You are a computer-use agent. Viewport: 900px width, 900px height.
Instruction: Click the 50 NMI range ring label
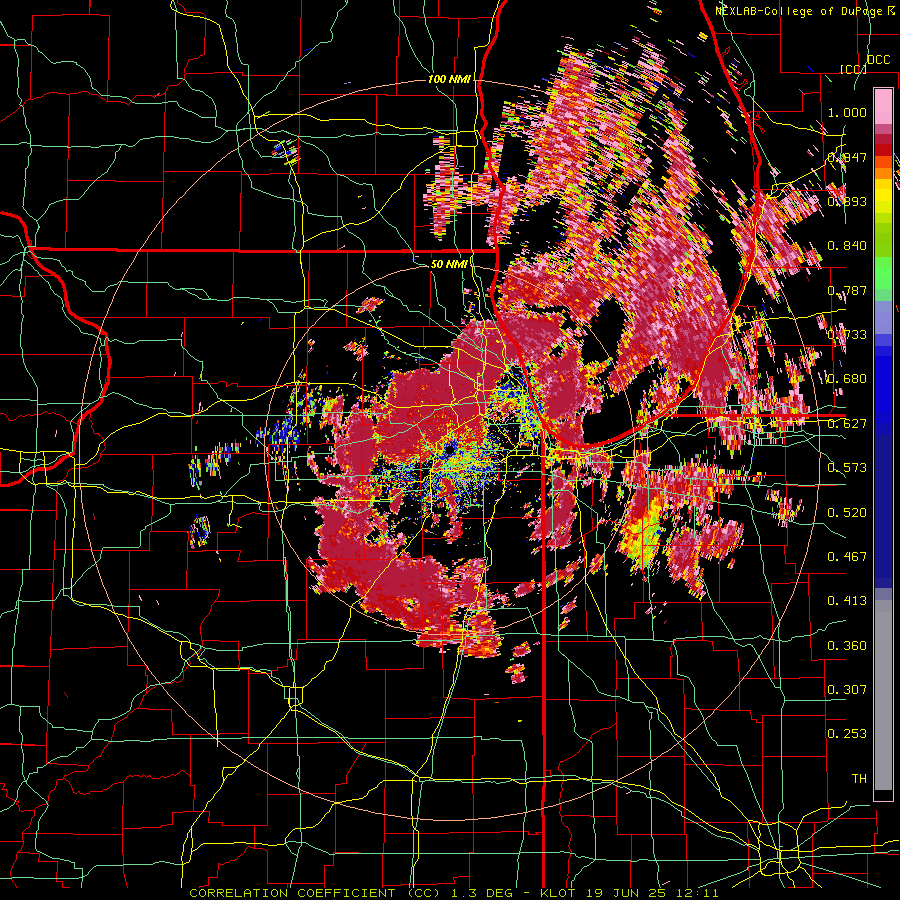tap(449, 264)
